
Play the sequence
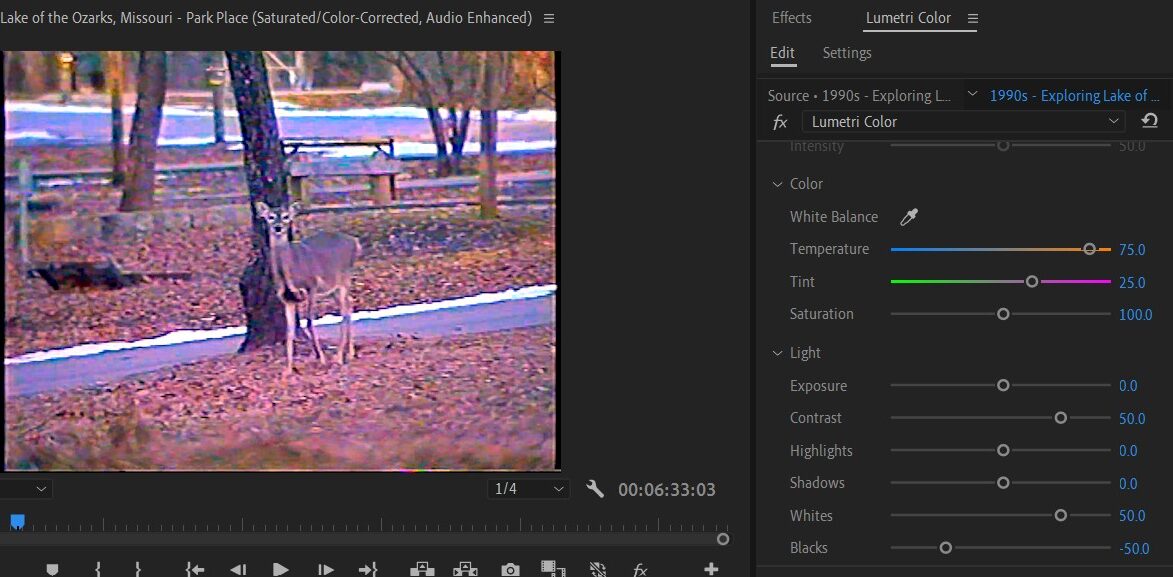[281, 570]
